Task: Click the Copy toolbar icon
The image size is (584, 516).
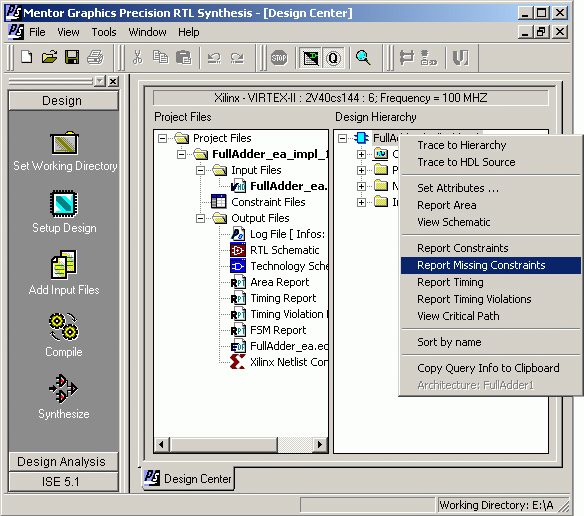Action: [x=161, y=57]
